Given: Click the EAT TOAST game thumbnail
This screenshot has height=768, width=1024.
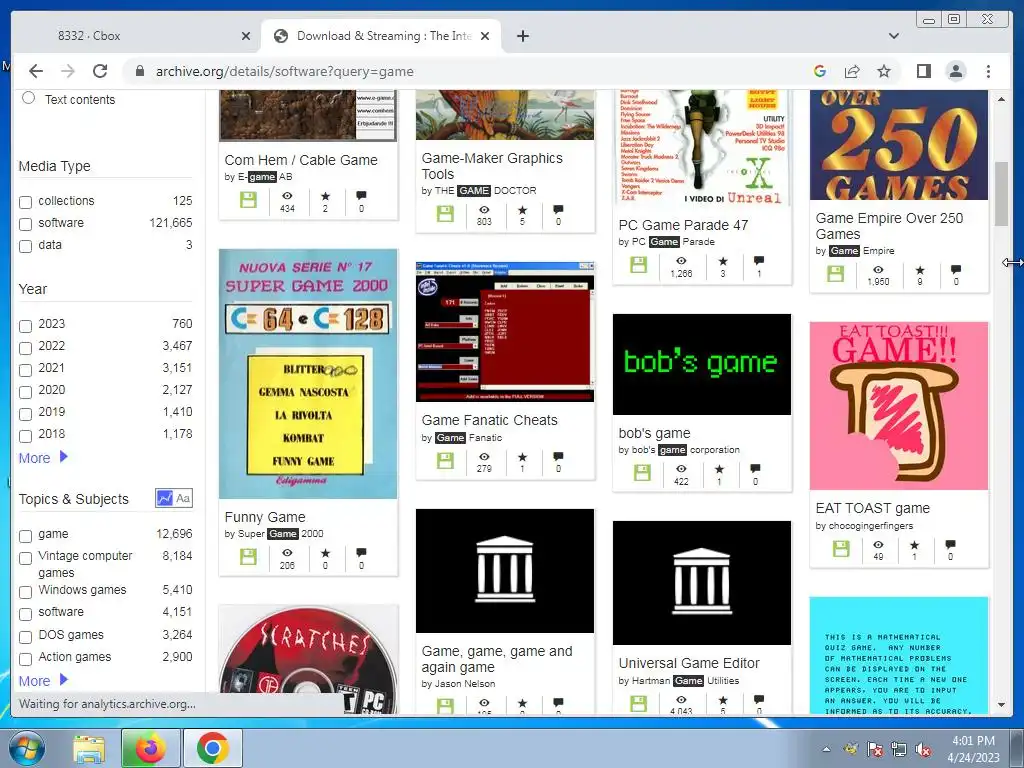Looking at the screenshot, I should tap(899, 406).
